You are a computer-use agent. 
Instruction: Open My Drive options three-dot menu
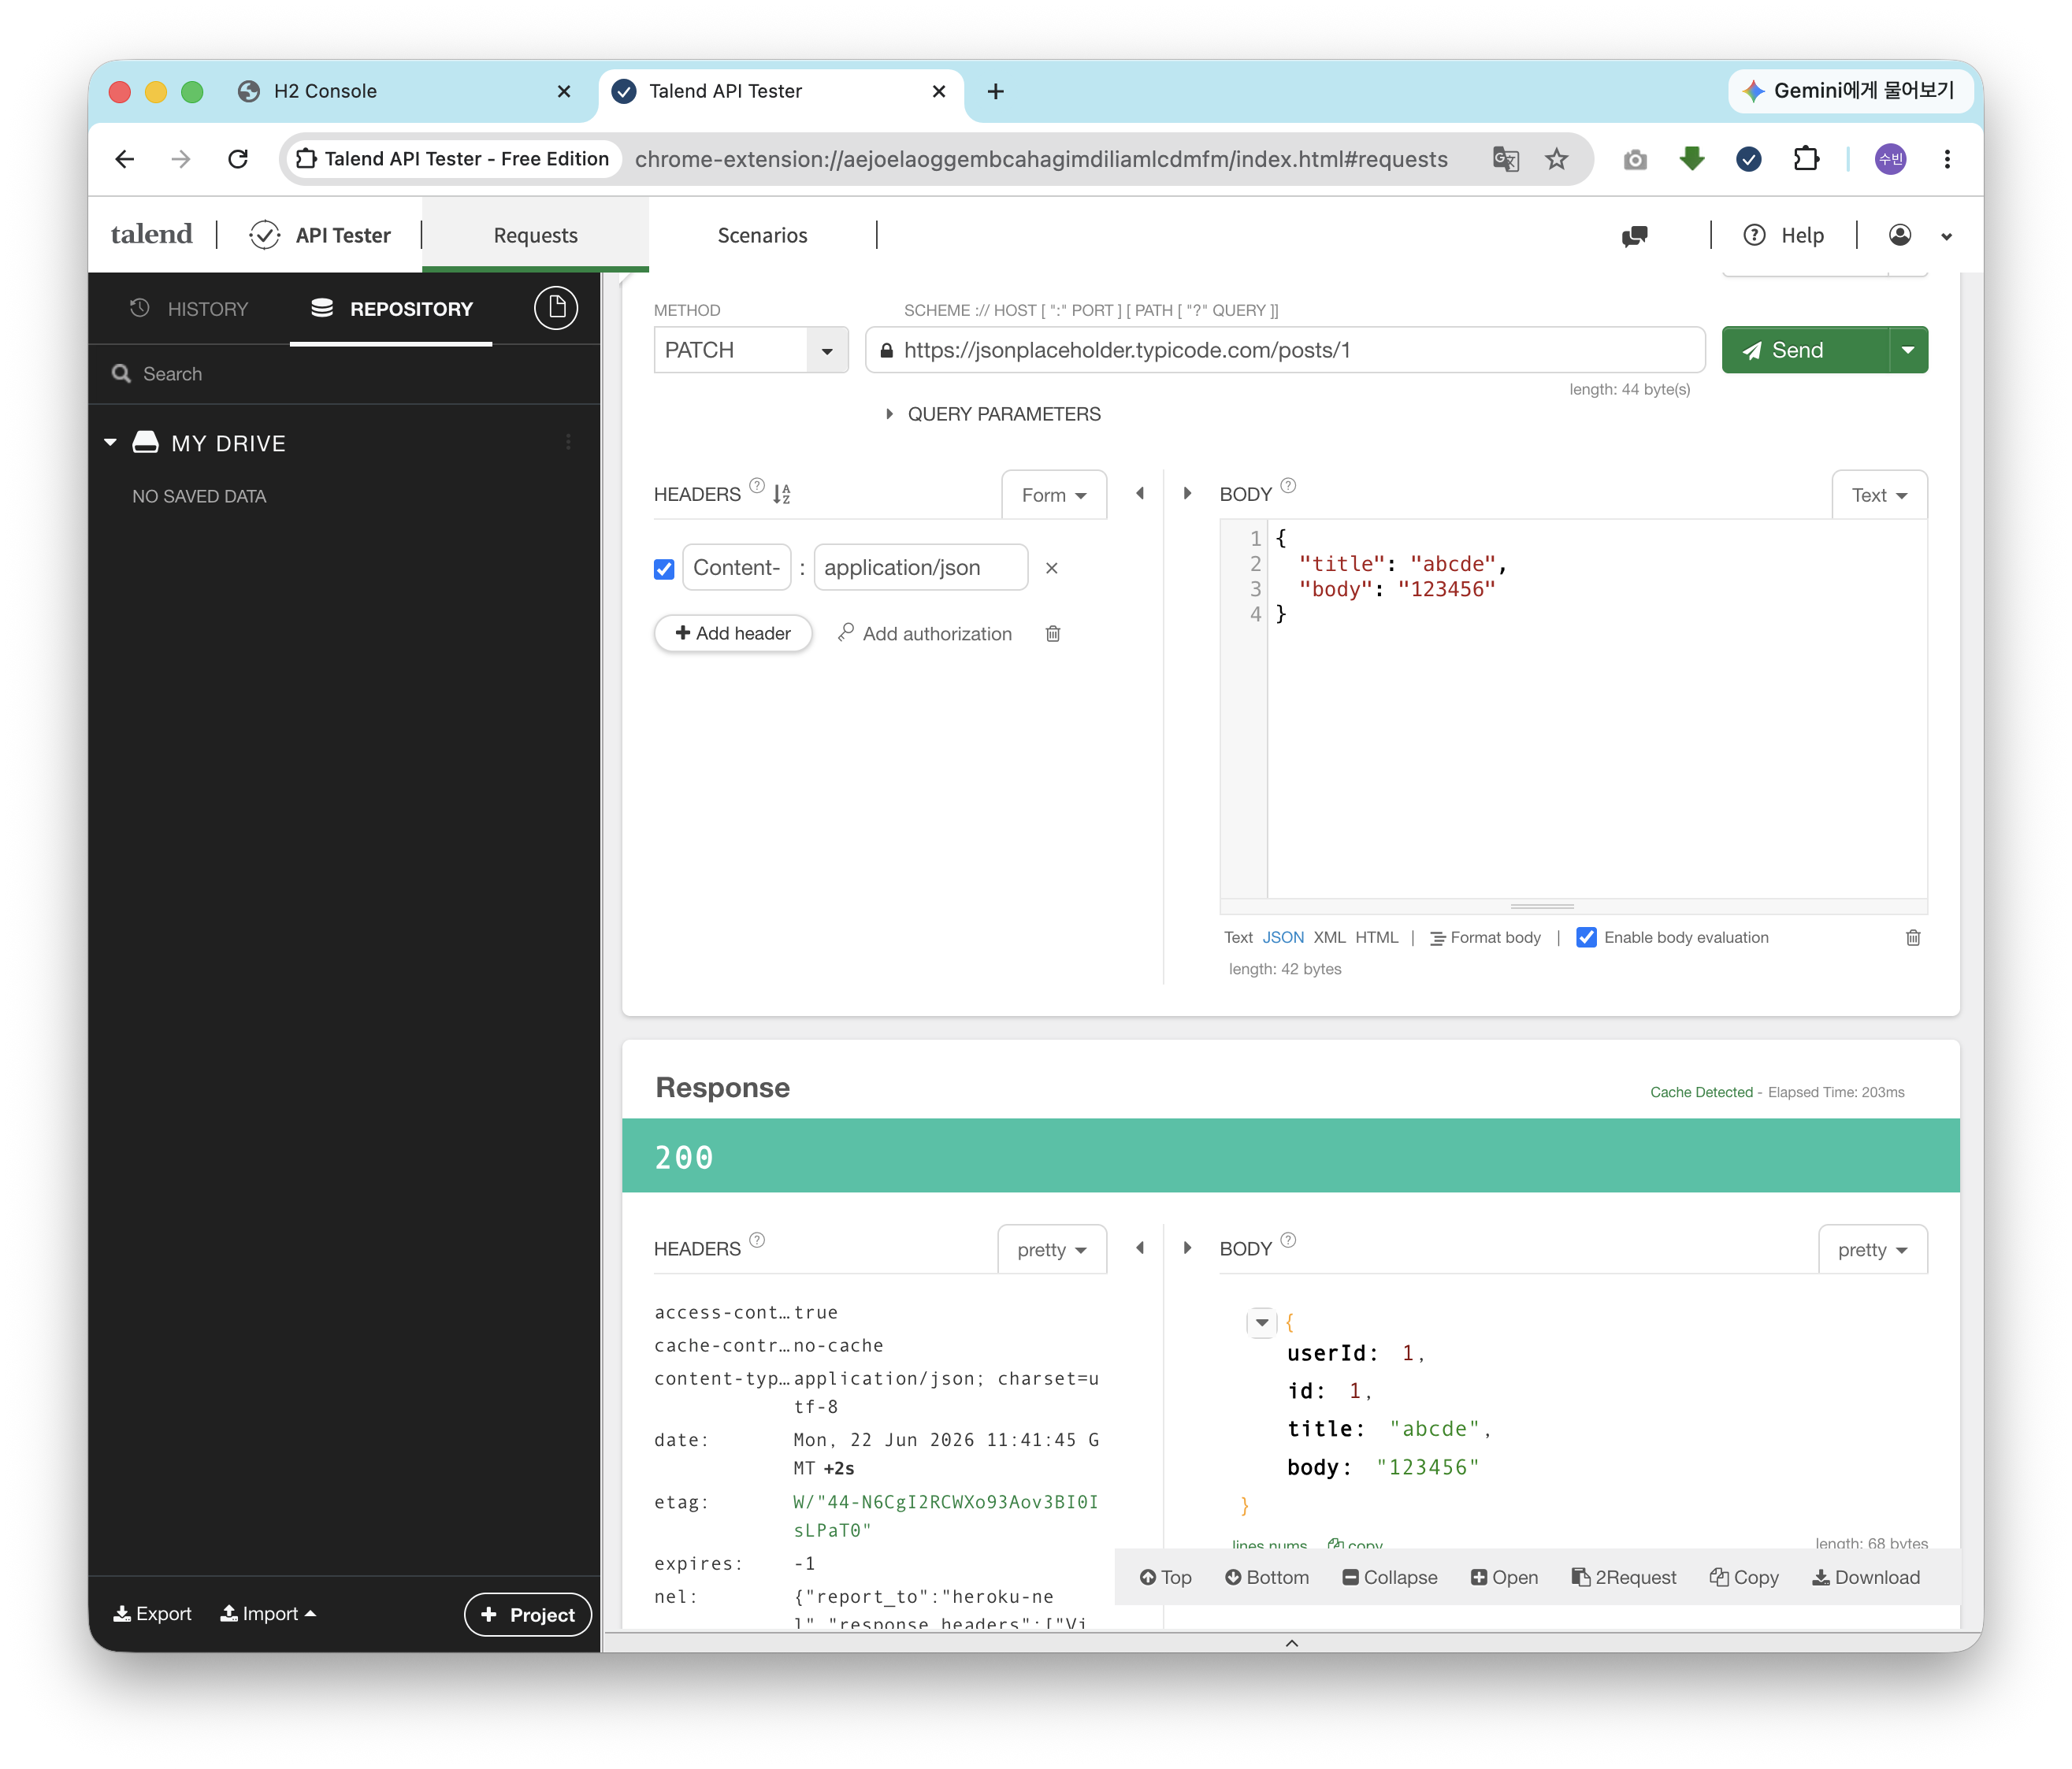[569, 442]
